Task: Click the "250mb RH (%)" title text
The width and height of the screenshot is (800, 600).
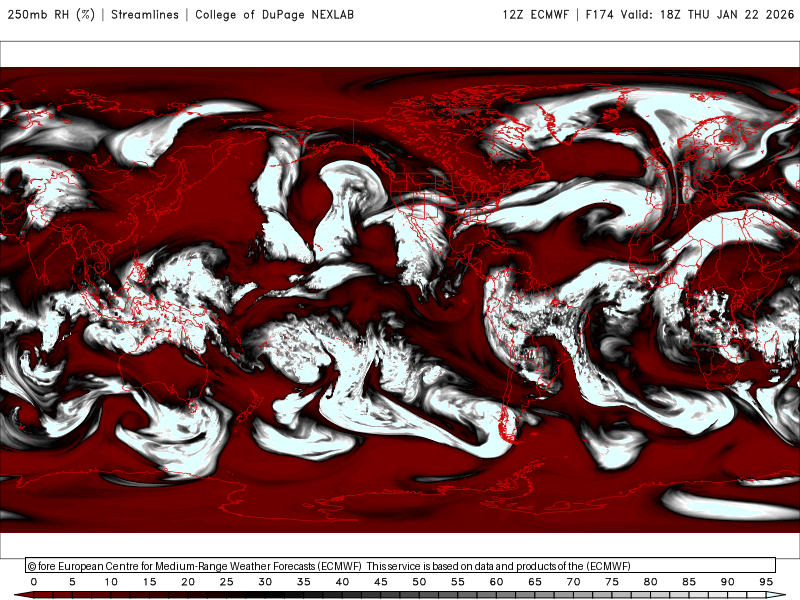Action: pyautogui.click(x=51, y=15)
